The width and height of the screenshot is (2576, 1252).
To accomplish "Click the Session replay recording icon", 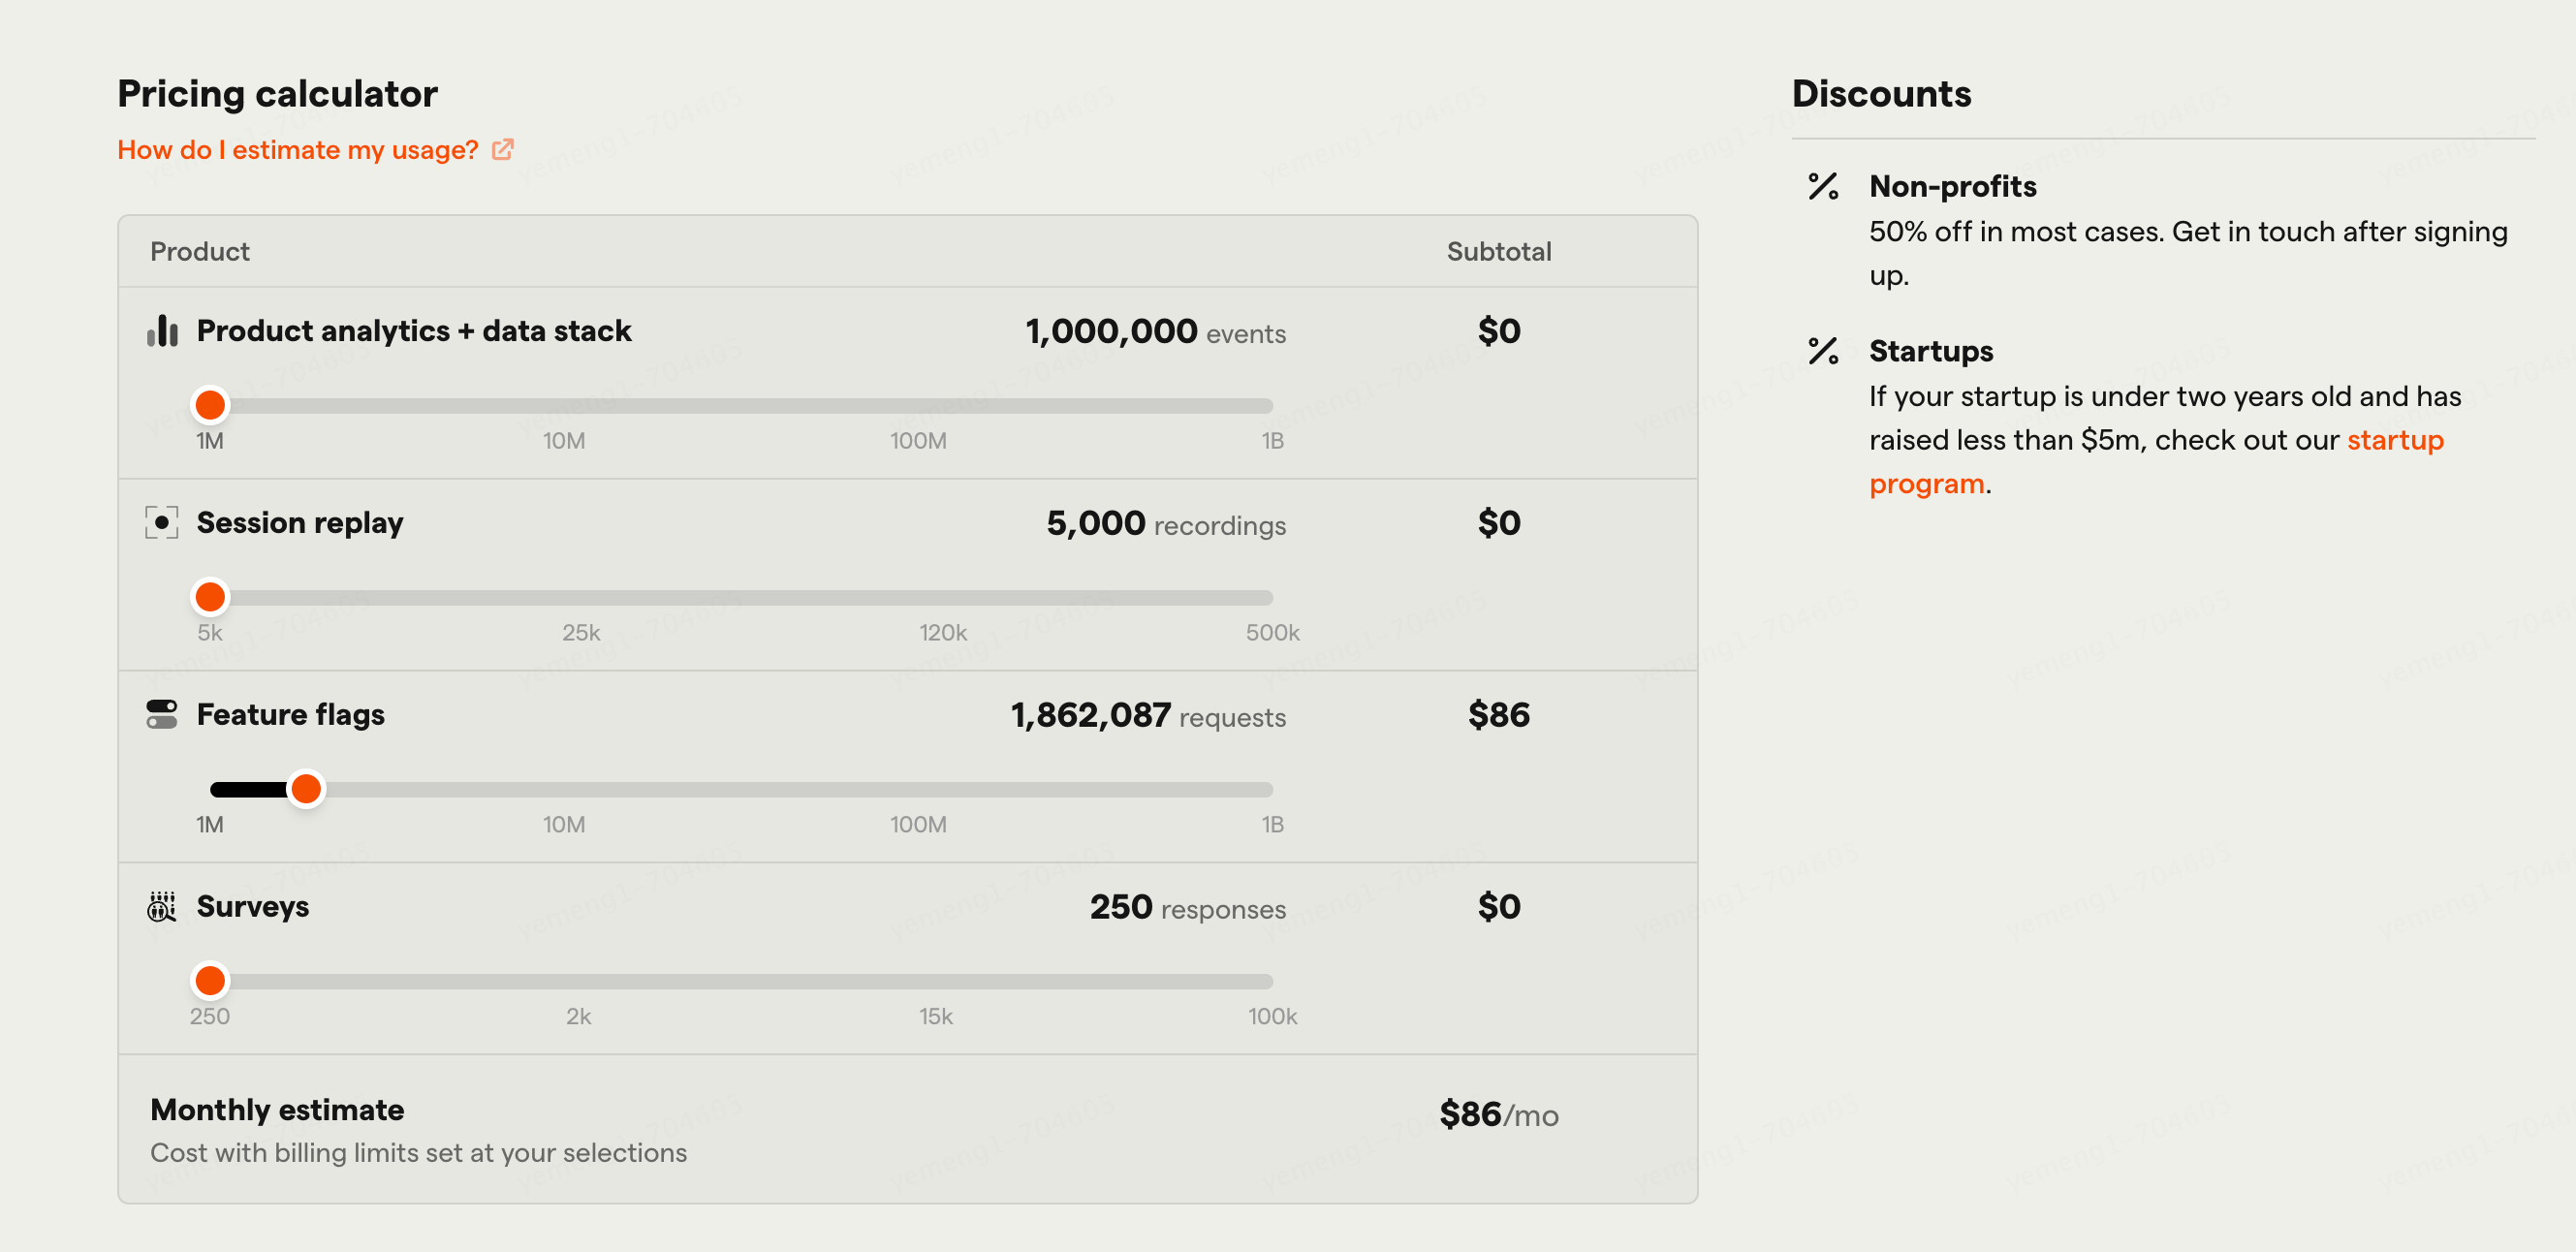I will (162, 523).
